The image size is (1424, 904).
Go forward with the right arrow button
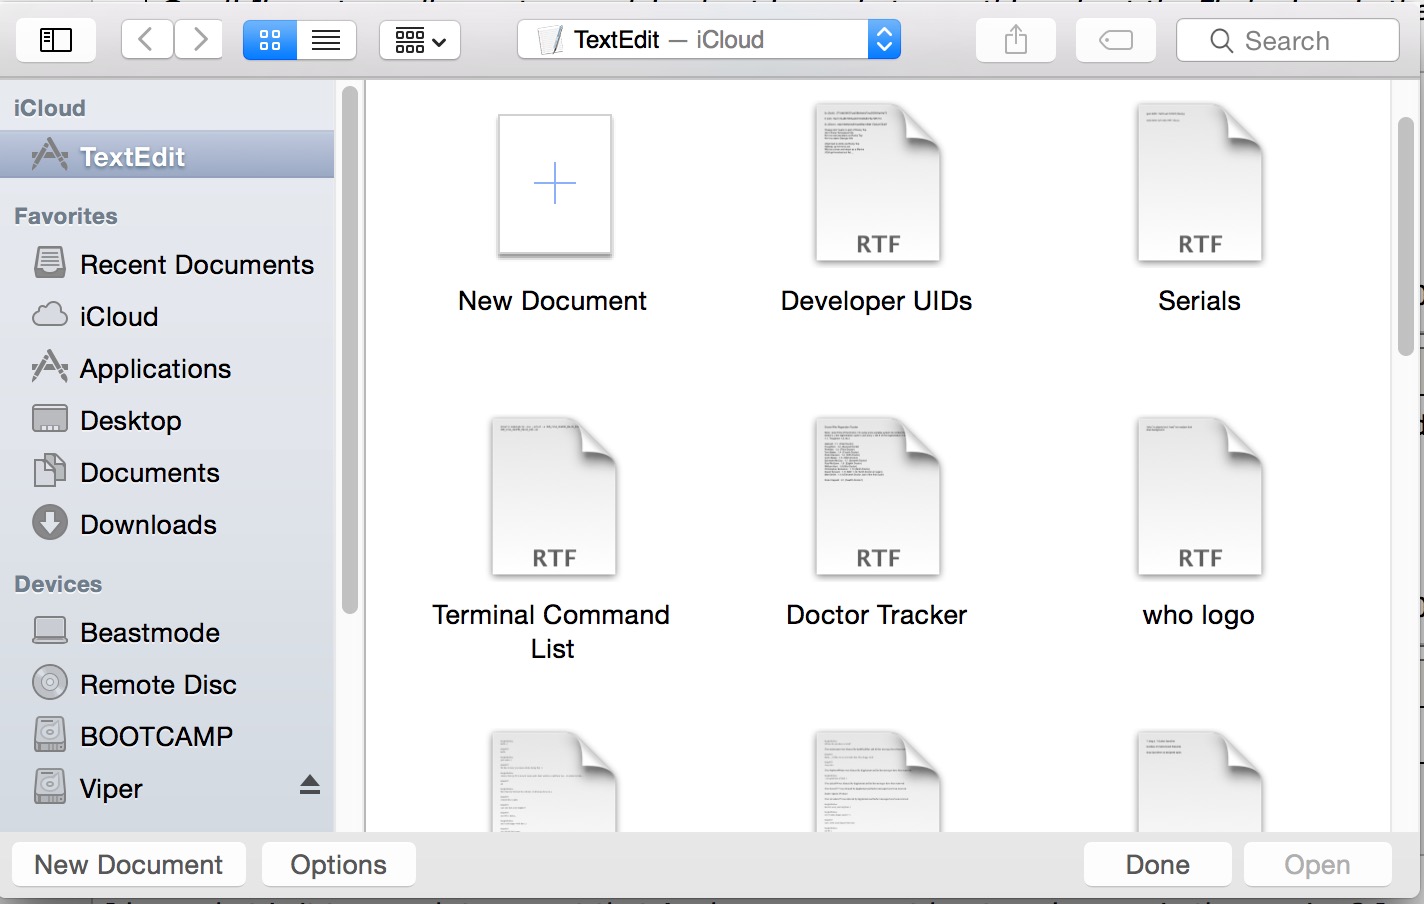coord(199,40)
